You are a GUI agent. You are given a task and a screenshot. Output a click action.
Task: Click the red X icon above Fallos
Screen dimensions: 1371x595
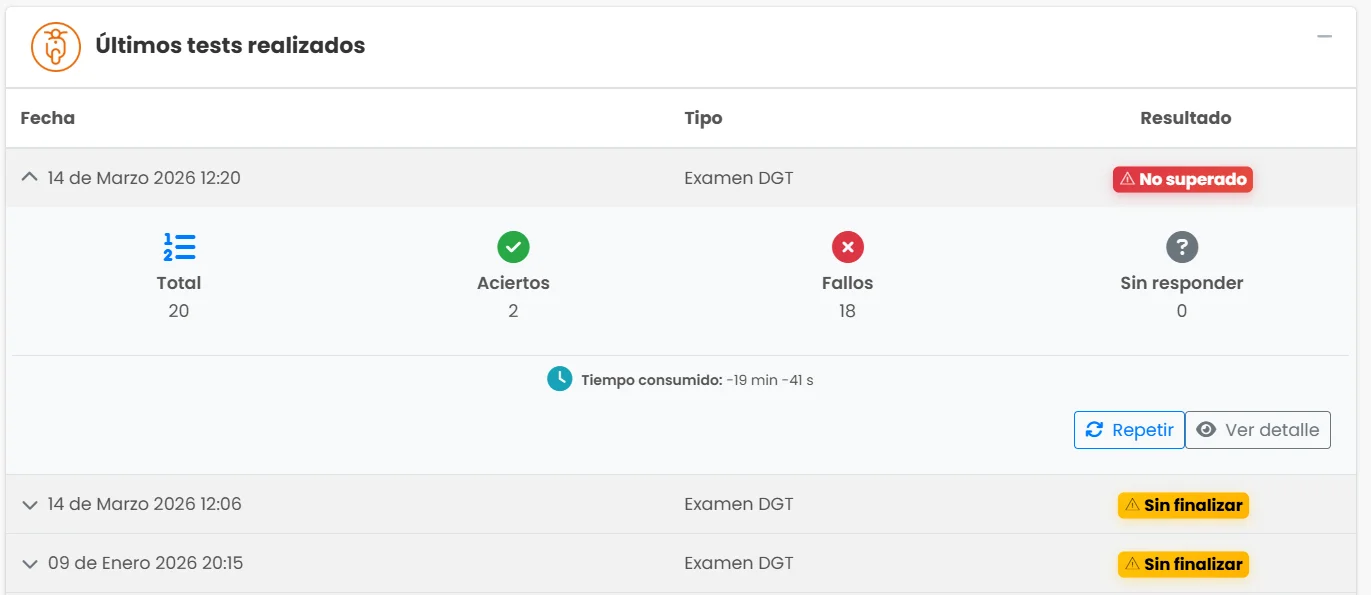847,246
